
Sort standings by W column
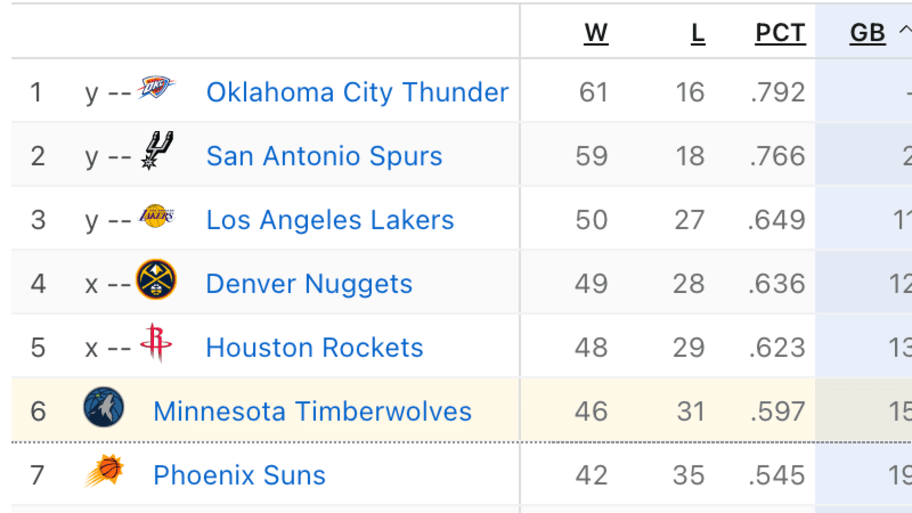click(596, 33)
